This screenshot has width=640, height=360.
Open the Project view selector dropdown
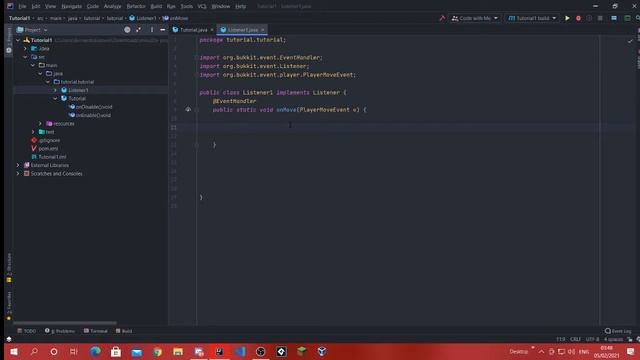pyautogui.click(x=32, y=30)
